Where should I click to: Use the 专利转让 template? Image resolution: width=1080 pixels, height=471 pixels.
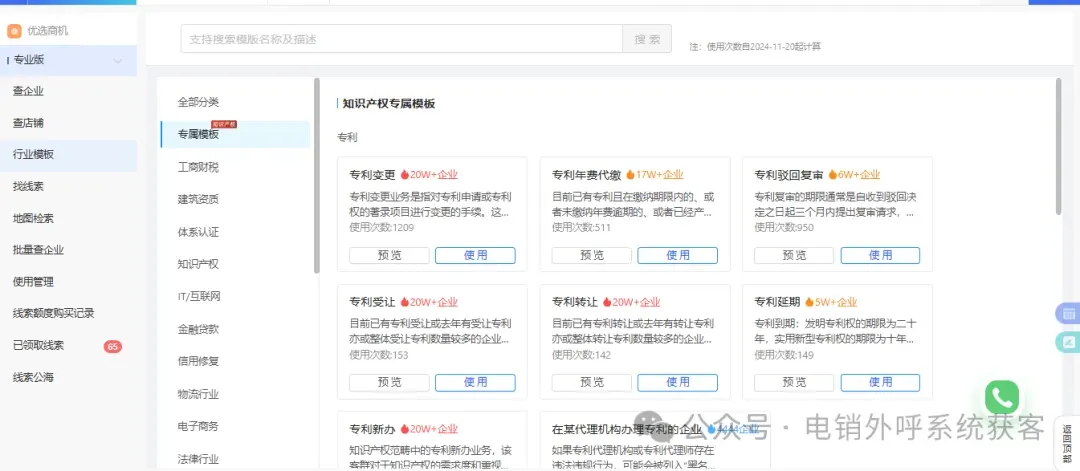678,383
